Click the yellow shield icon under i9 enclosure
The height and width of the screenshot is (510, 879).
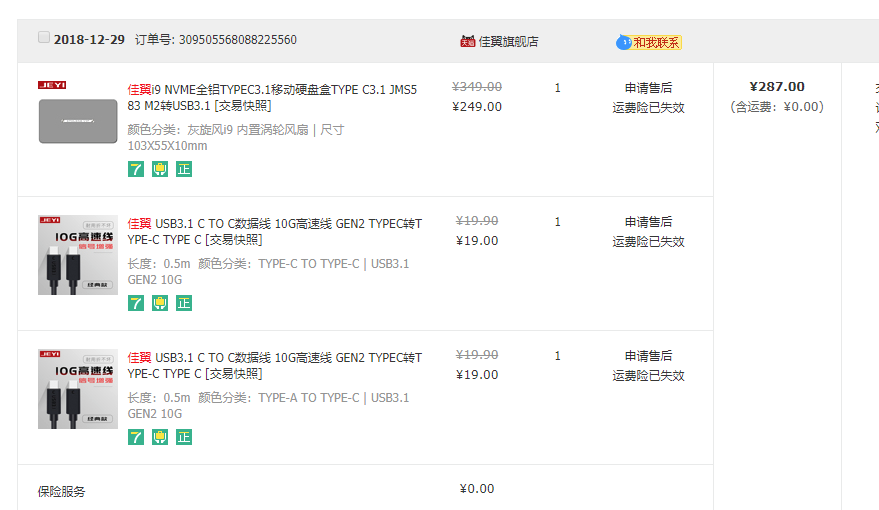[160, 169]
